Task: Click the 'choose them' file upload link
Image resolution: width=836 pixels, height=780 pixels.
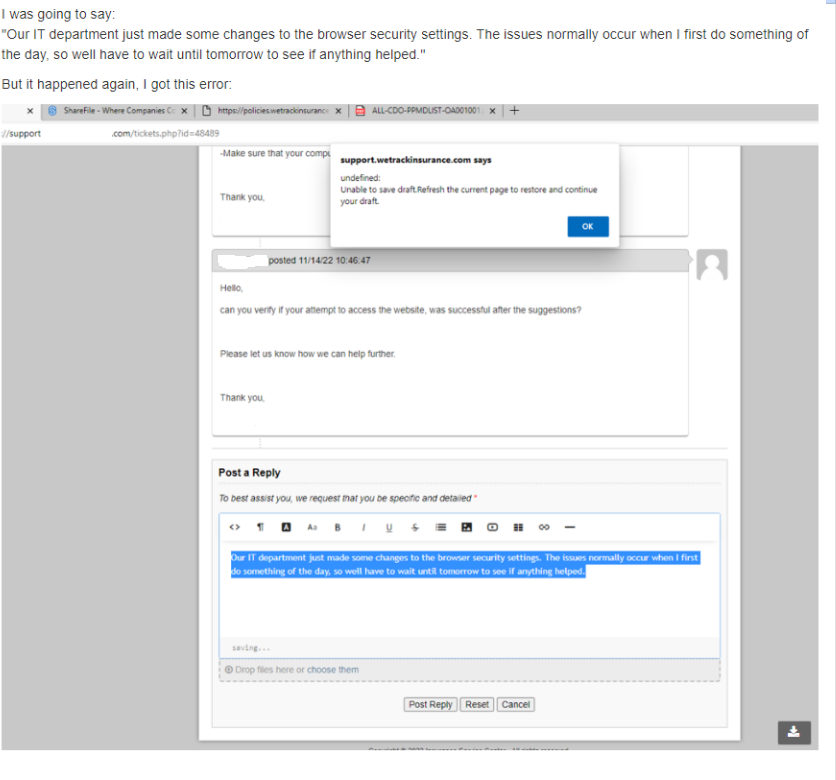Action: (333, 670)
